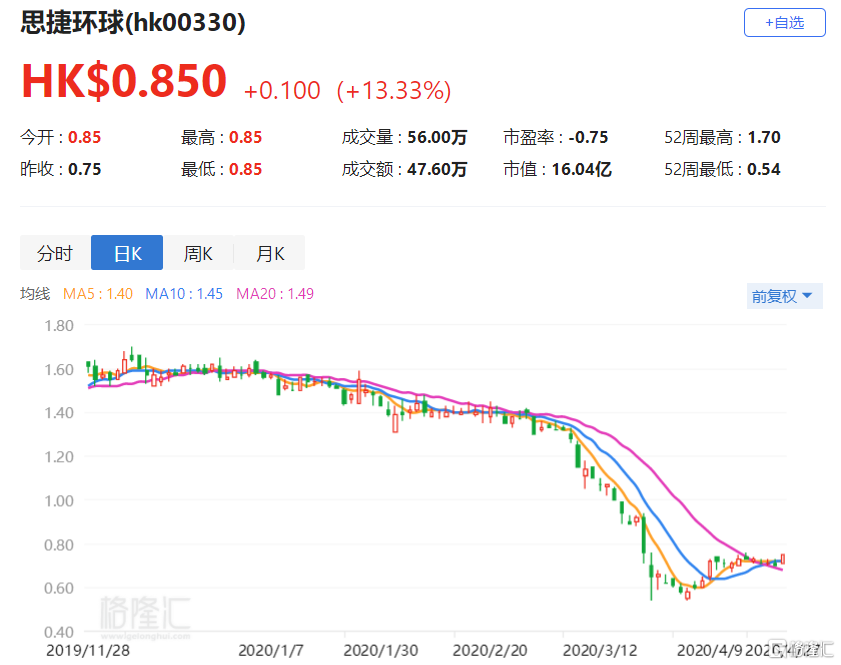Click the current price HK$0.850
The image size is (841, 665).
[124, 80]
